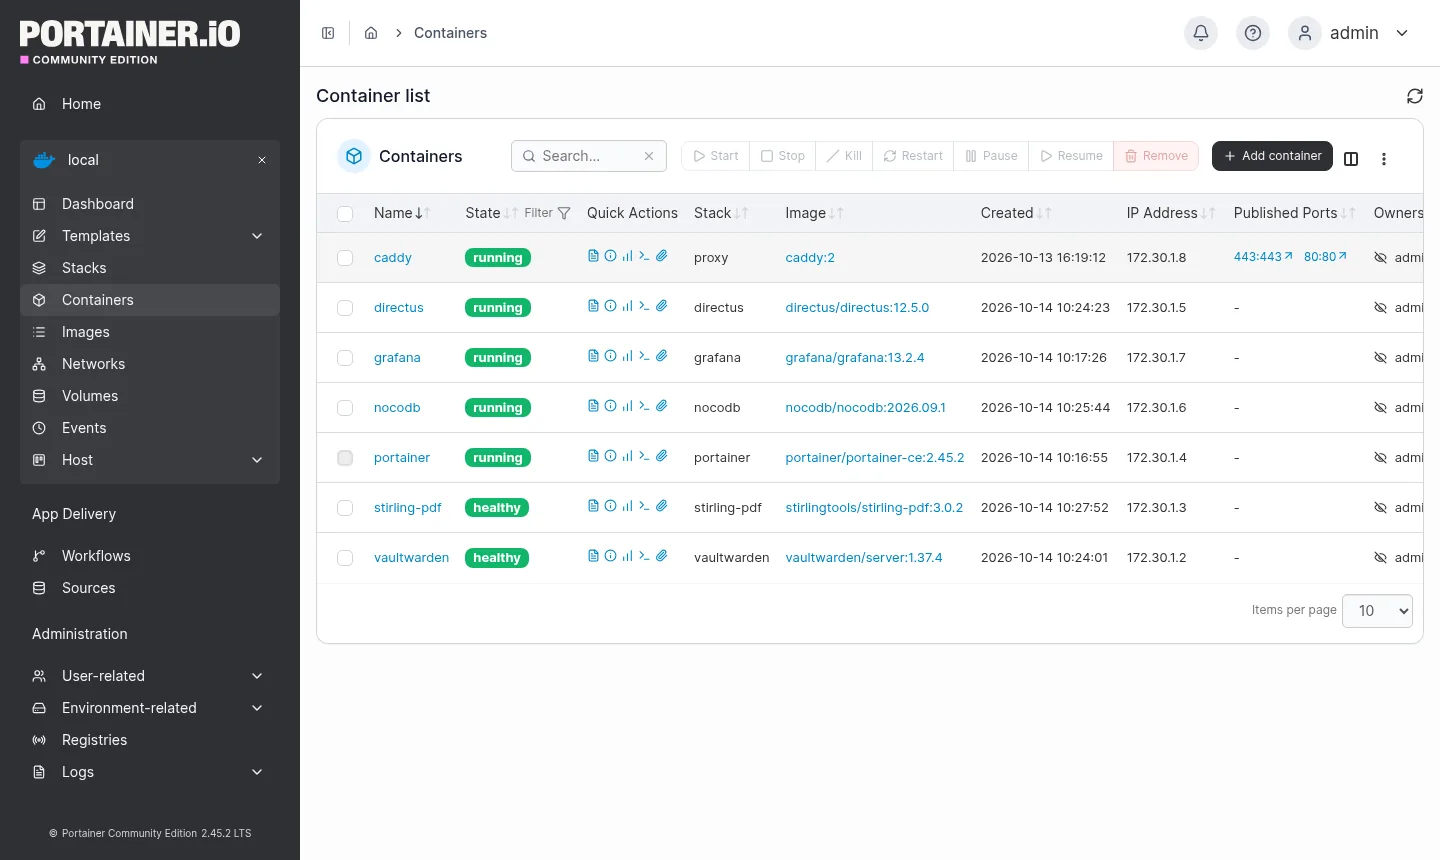Open the help question mark icon
Viewport: 1440px width, 860px height.
[1253, 33]
